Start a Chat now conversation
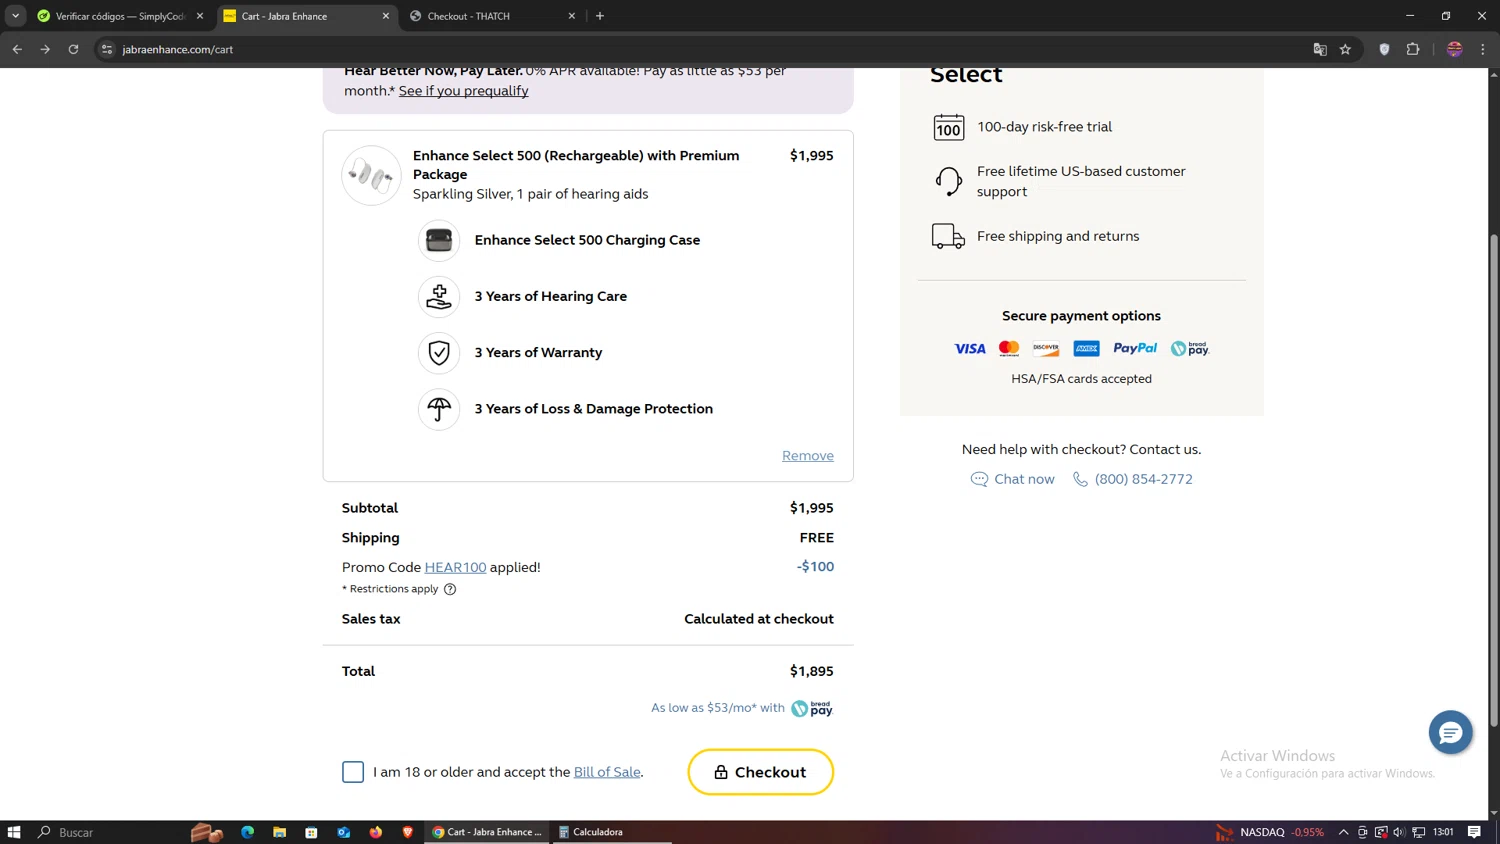1500x844 pixels. click(x=1013, y=479)
